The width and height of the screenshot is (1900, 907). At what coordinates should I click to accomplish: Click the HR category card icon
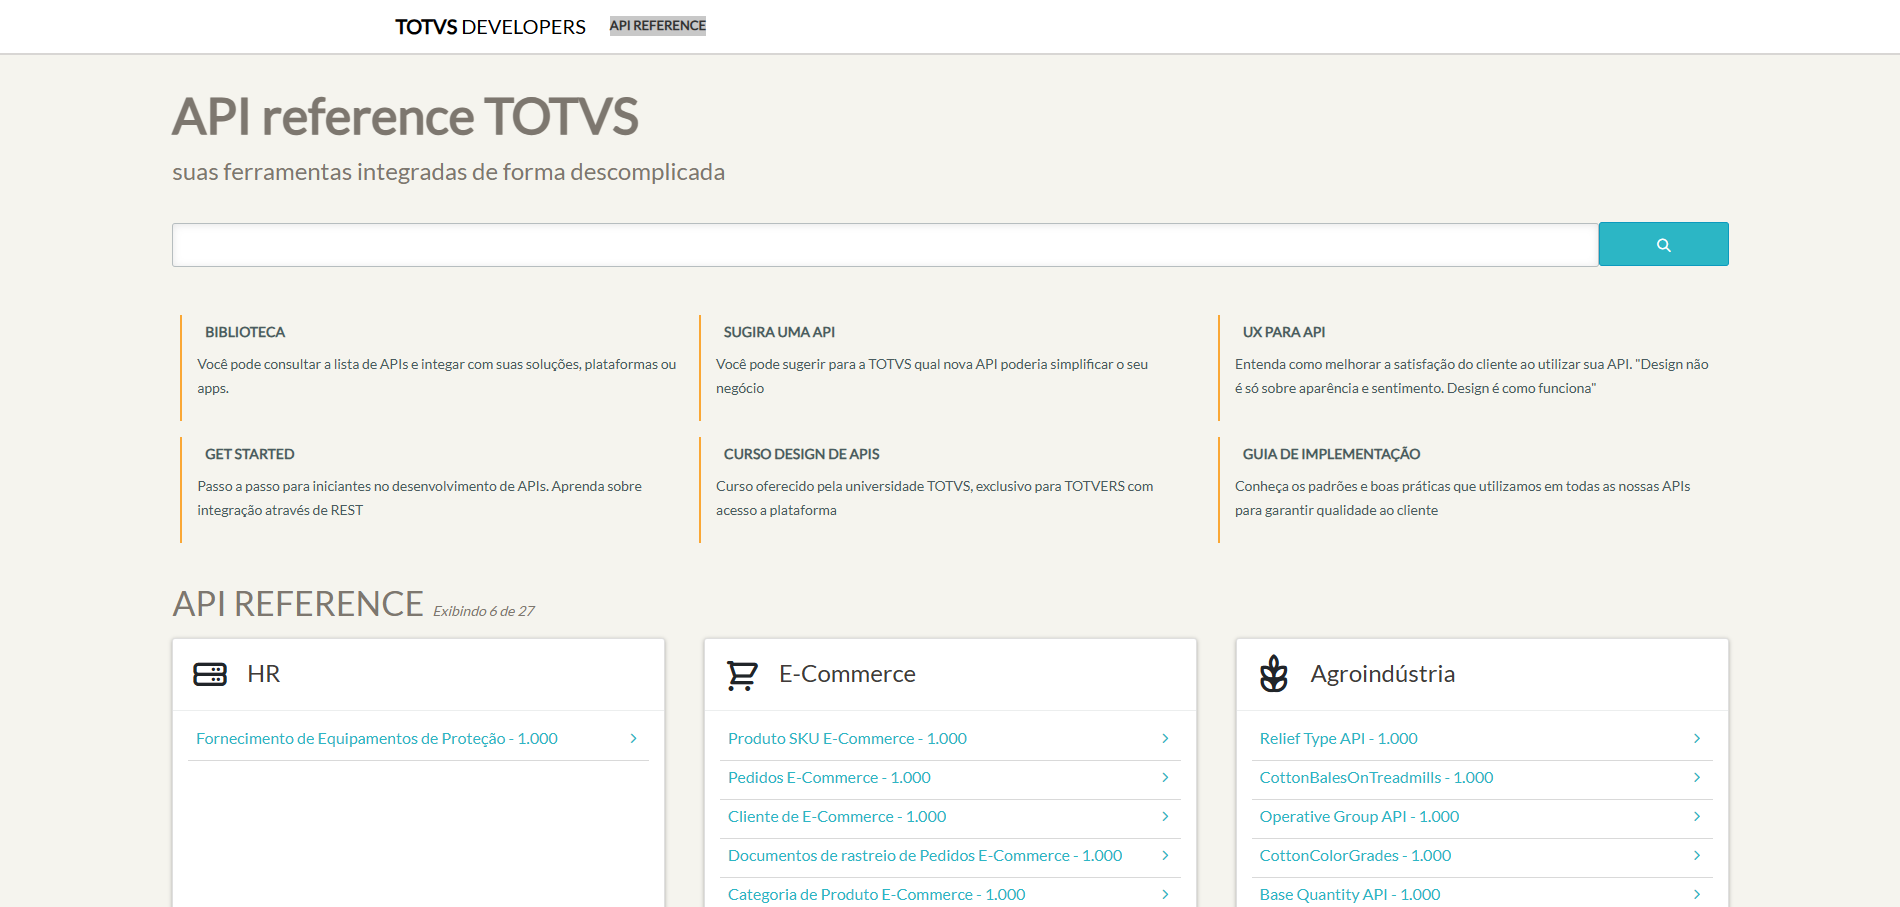coord(211,674)
